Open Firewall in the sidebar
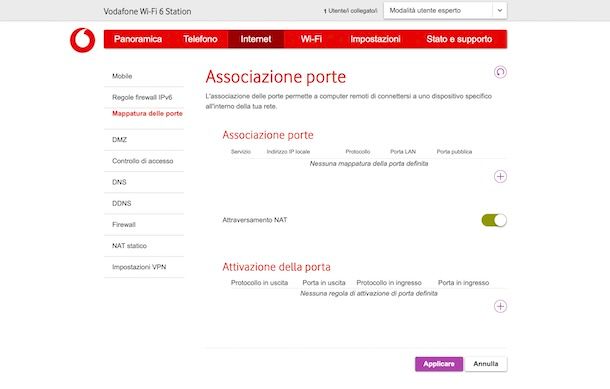610x389 pixels. pyautogui.click(x=144, y=224)
